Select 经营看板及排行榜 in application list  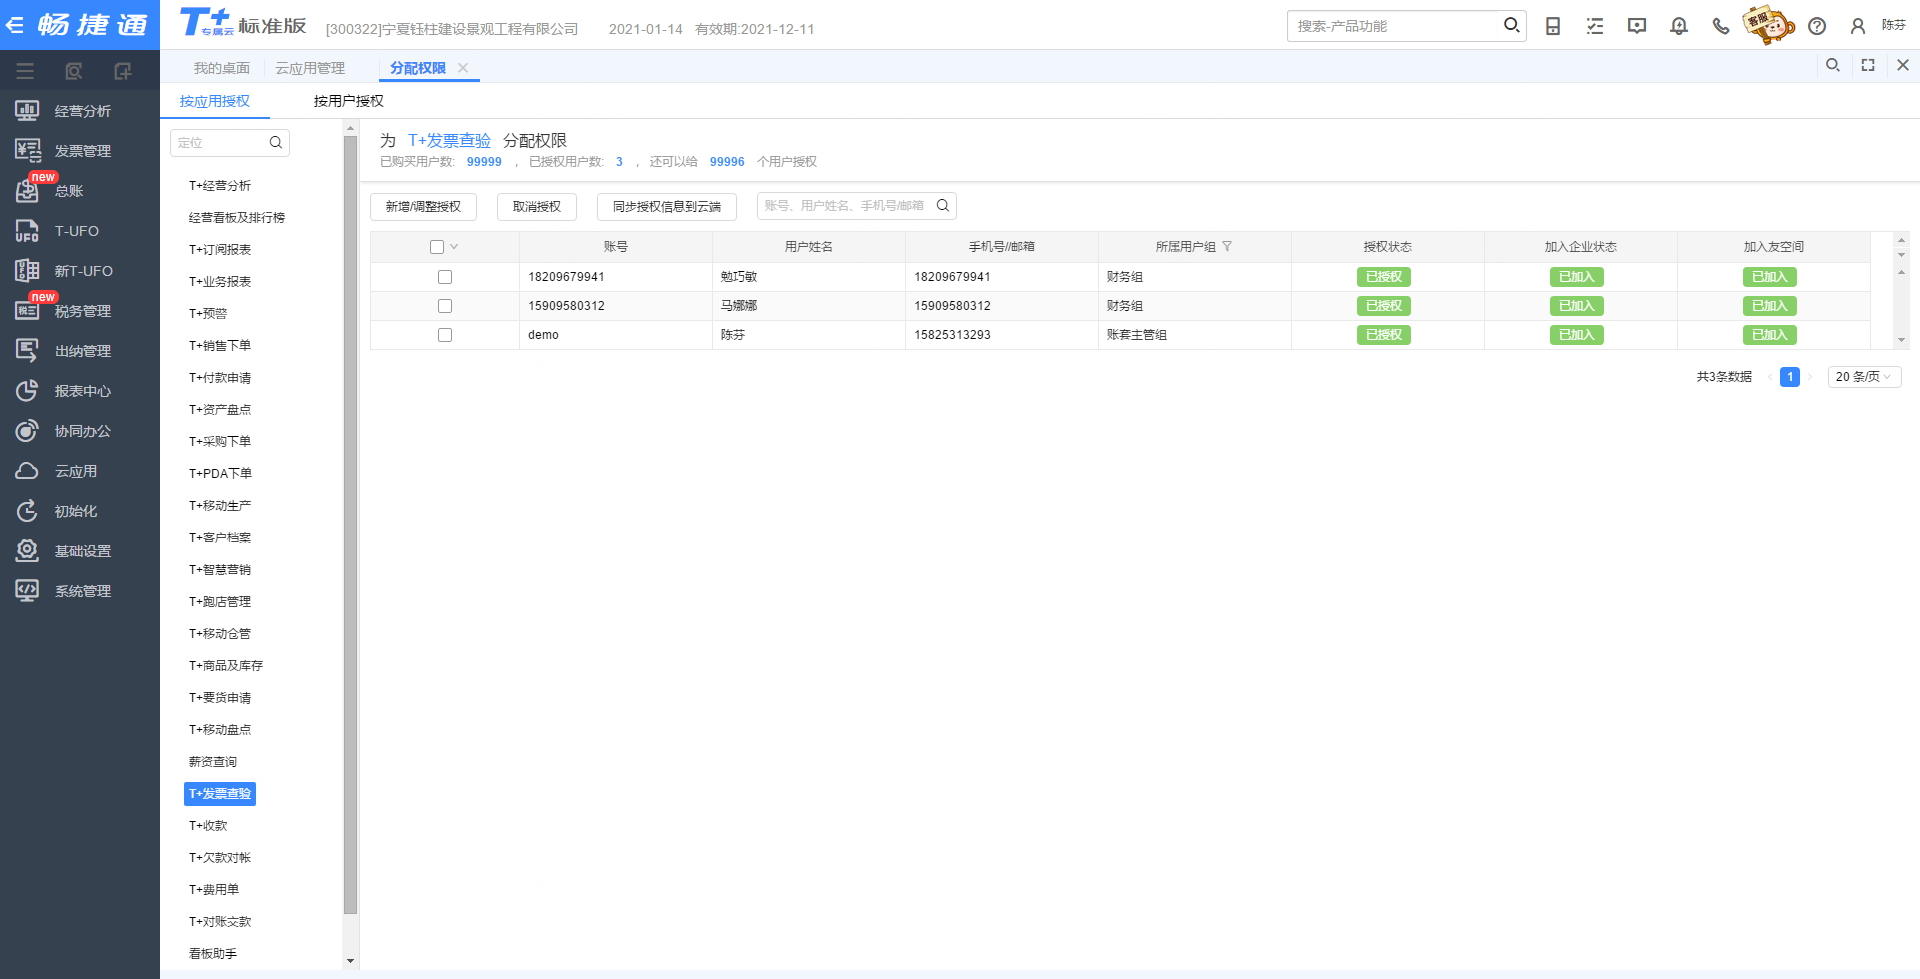237,218
